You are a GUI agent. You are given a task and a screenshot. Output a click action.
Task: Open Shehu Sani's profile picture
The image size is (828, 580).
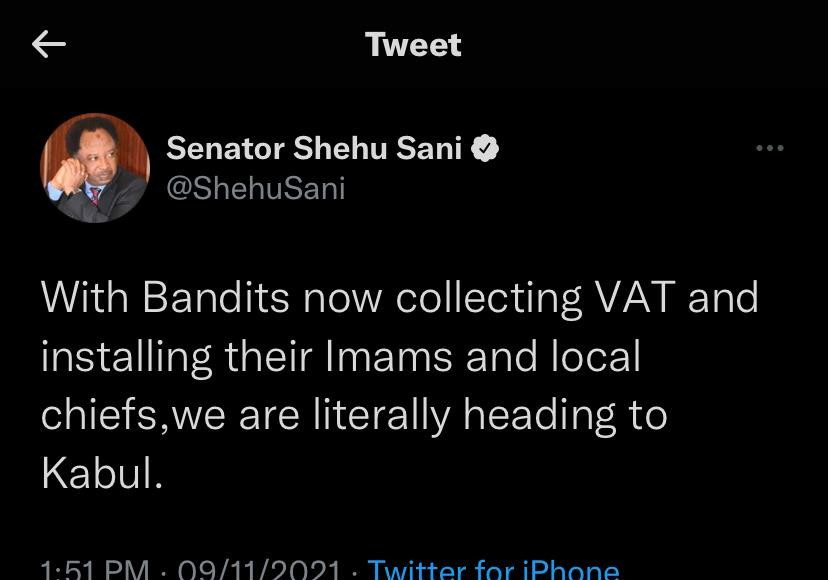click(94, 167)
